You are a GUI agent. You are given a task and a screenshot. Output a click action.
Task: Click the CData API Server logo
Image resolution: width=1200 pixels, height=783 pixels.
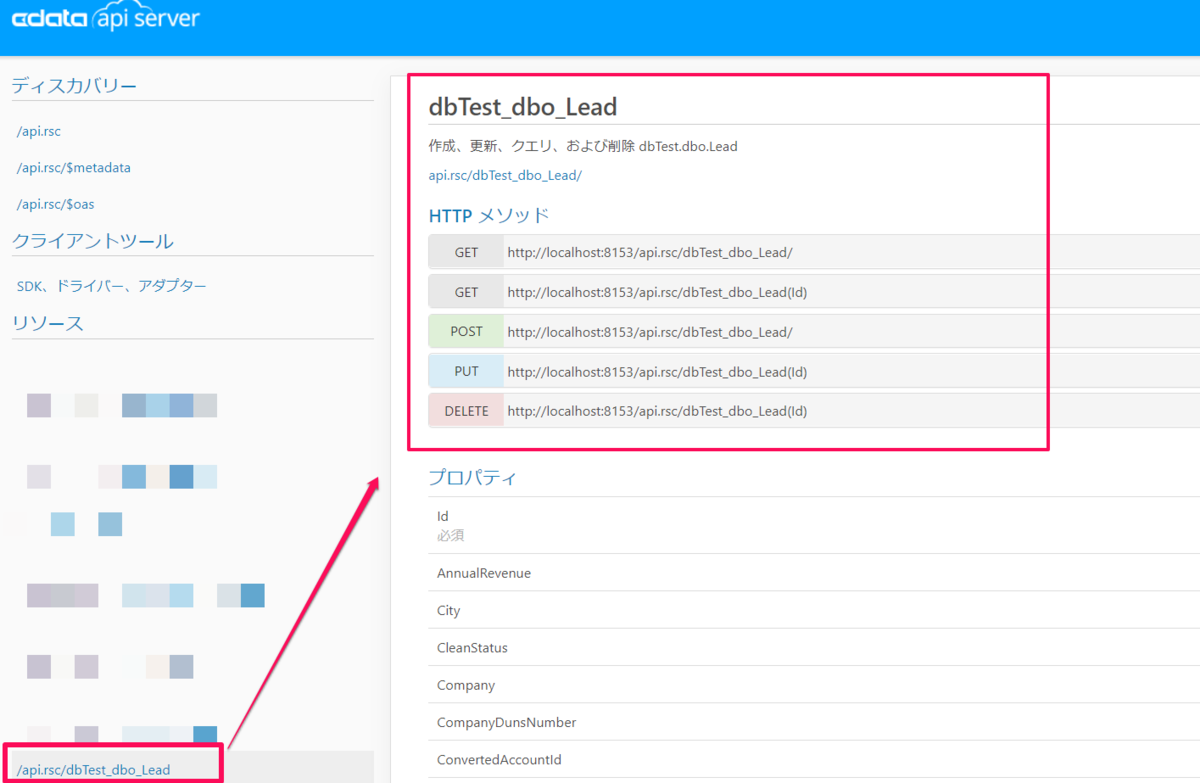point(105,18)
